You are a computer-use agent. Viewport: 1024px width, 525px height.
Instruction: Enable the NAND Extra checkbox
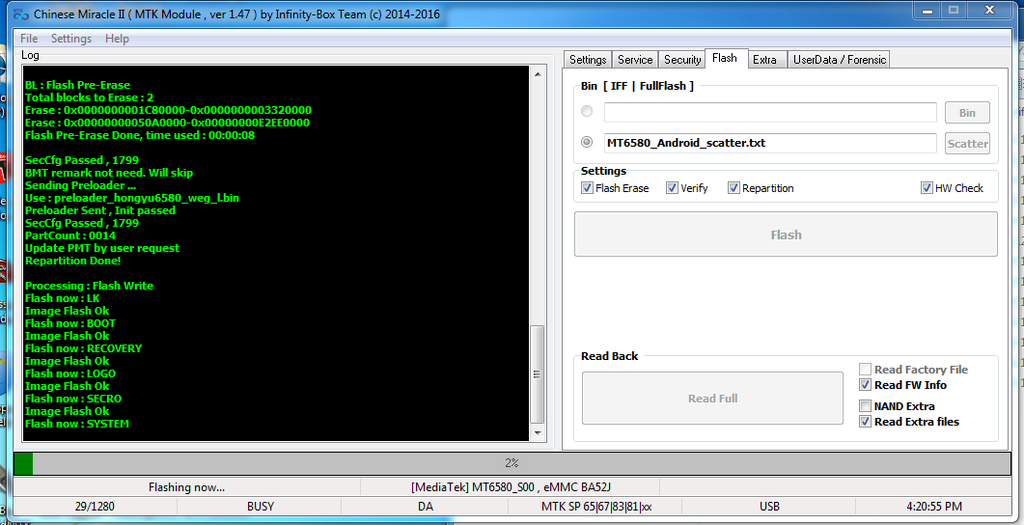click(x=865, y=406)
